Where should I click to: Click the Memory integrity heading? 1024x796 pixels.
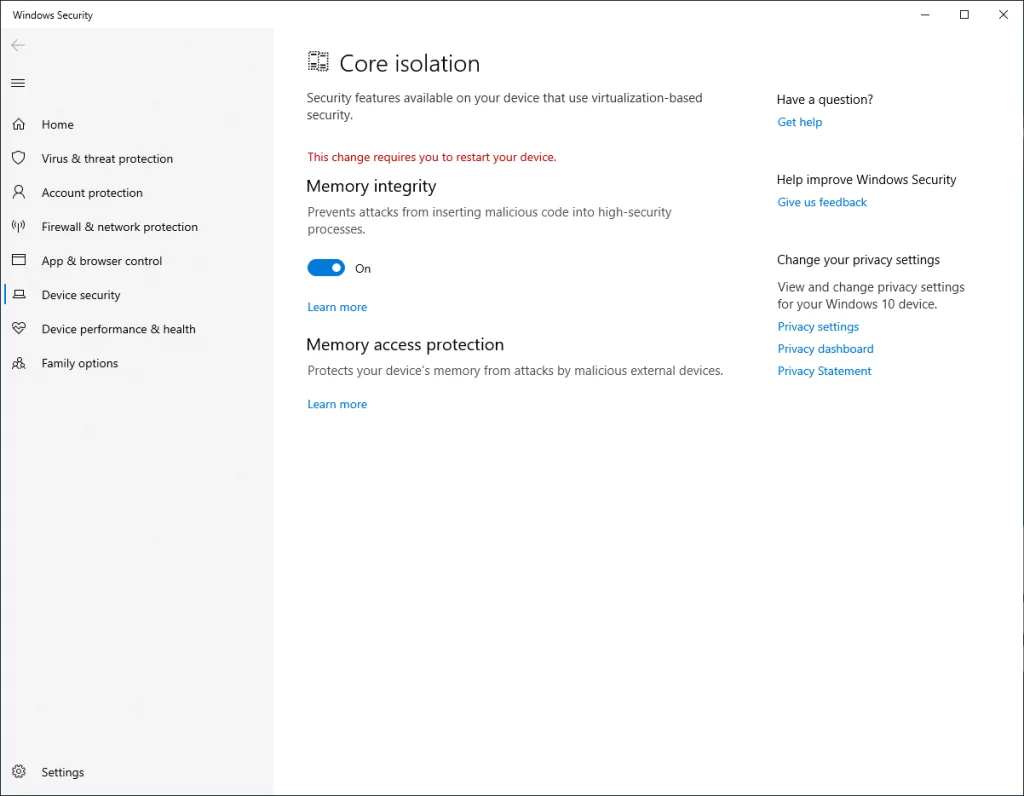tap(371, 186)
